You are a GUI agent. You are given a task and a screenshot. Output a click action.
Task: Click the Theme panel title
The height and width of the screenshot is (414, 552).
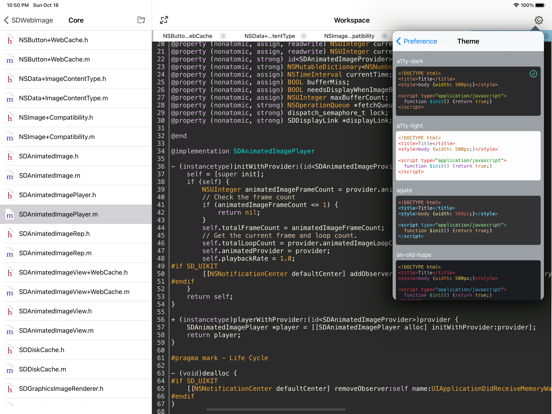[x=468, y=41]
